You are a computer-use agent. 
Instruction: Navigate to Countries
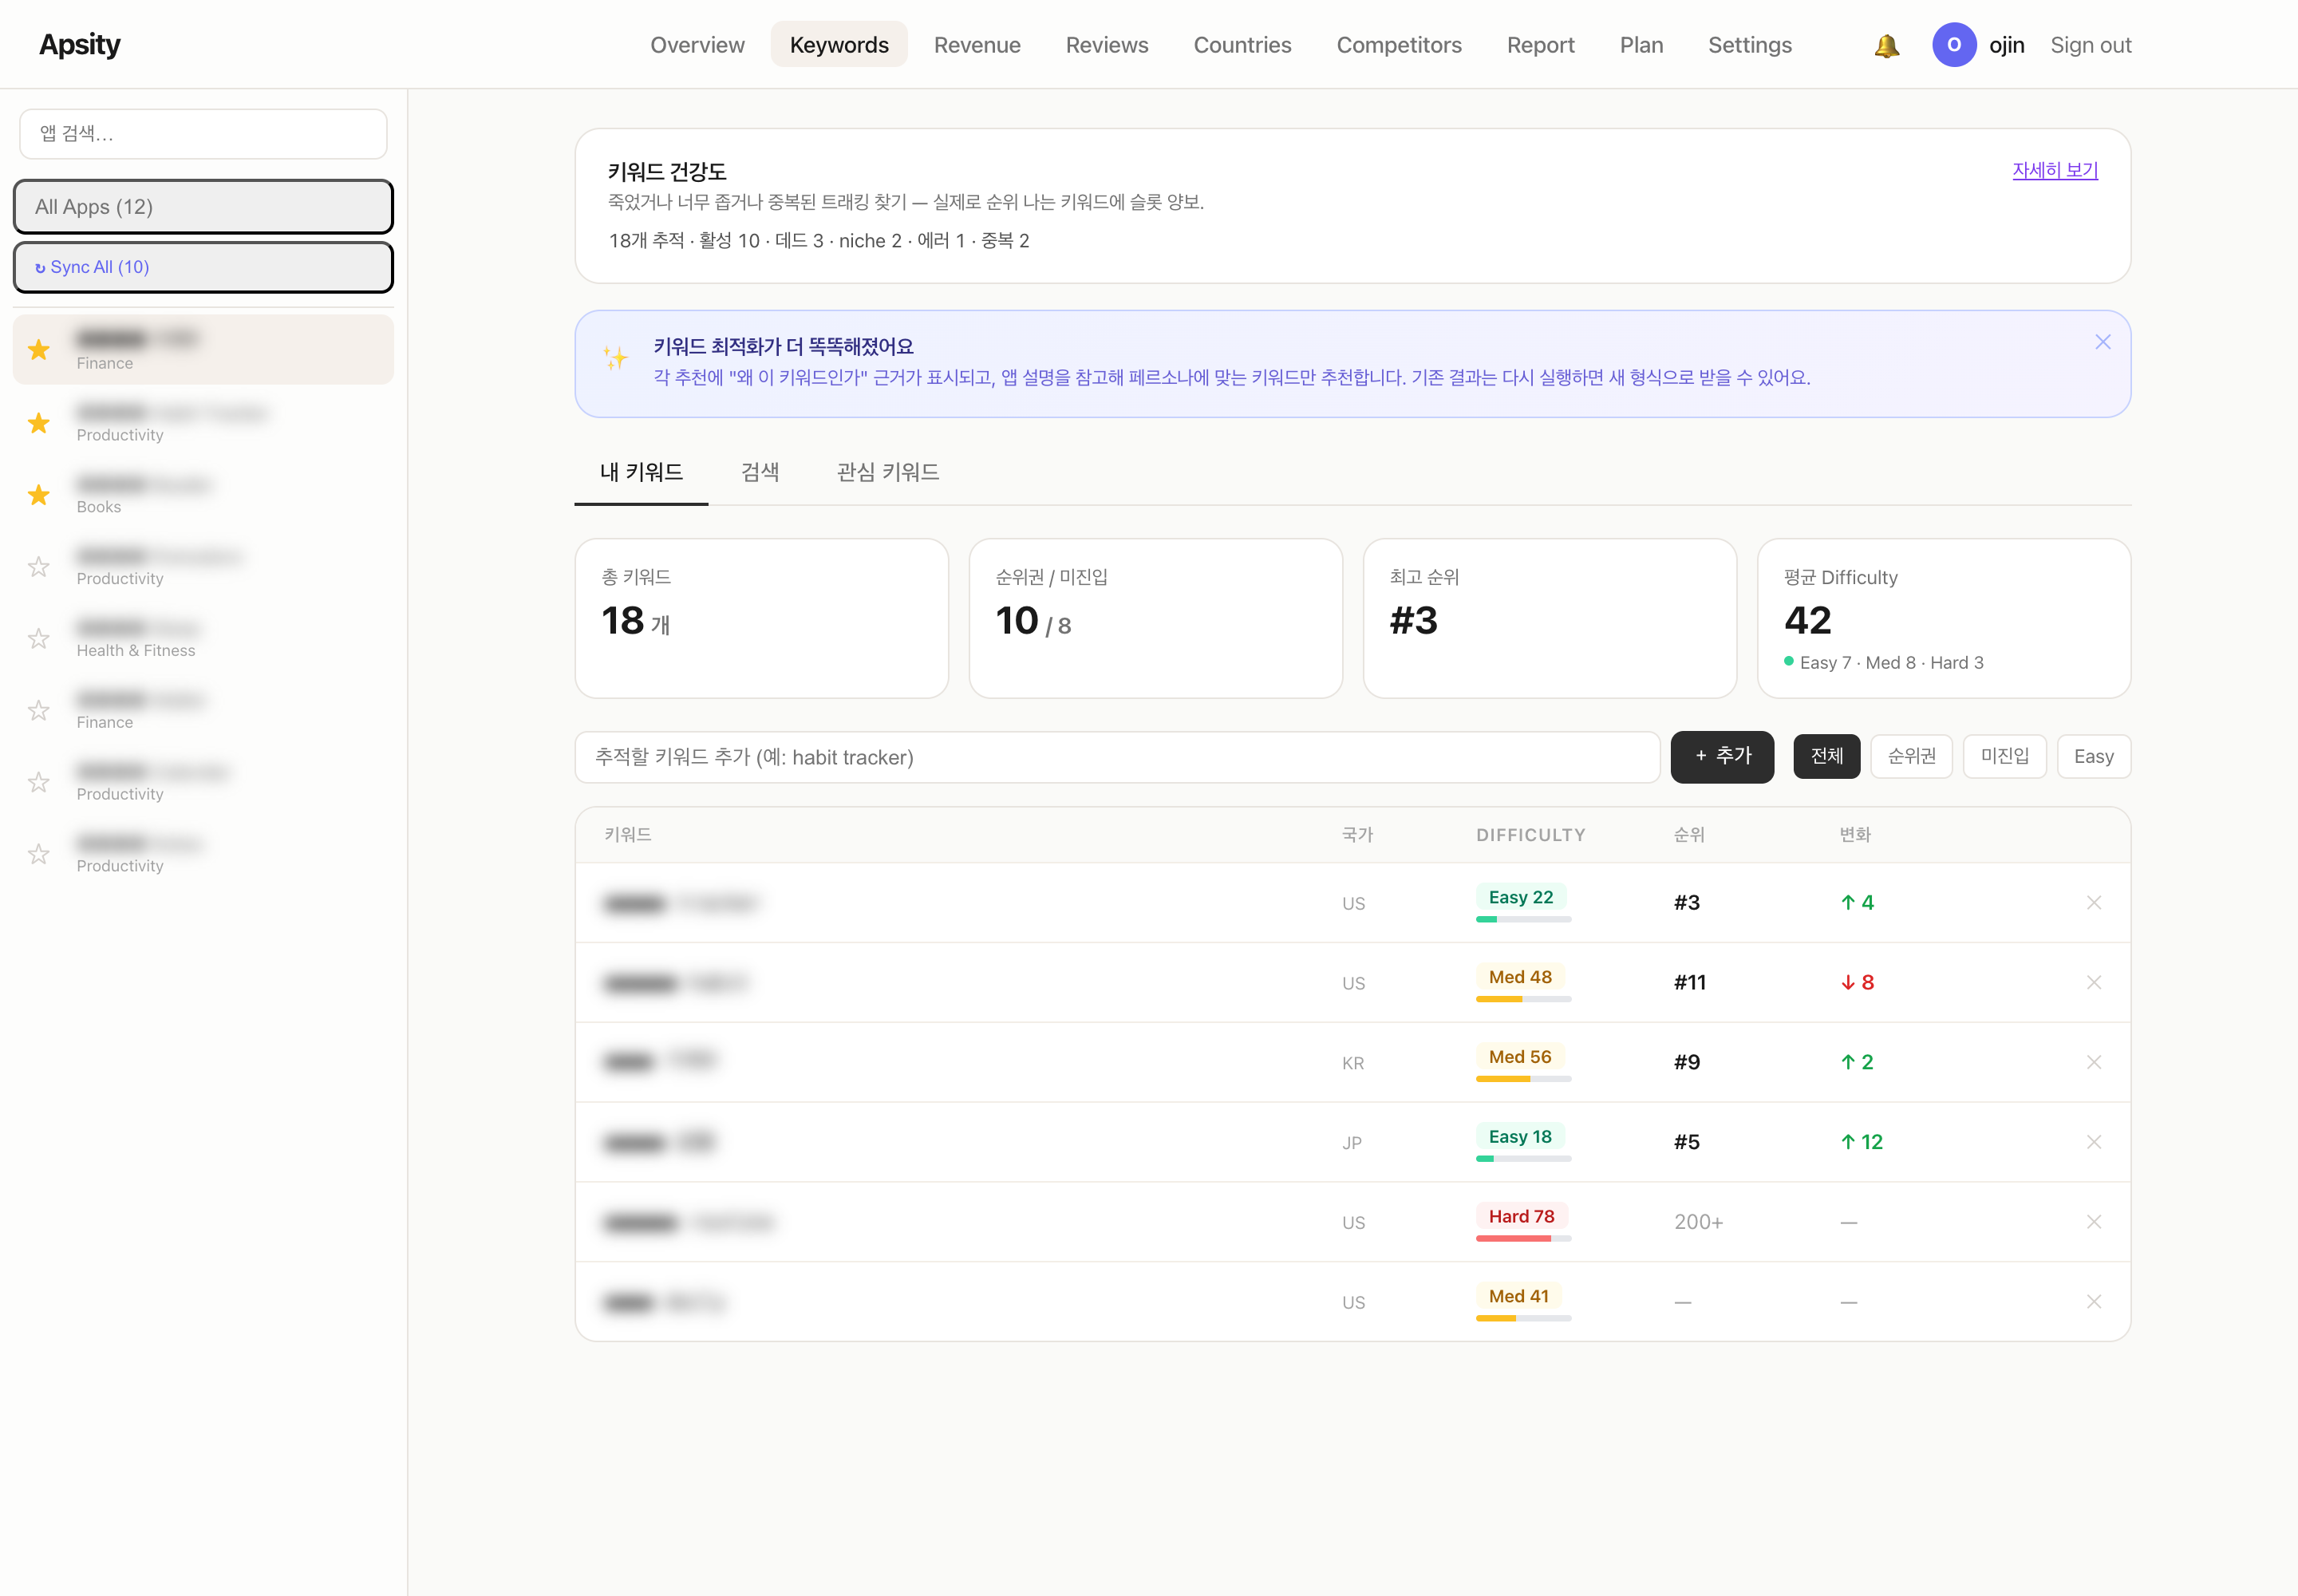coord(1242,45)
